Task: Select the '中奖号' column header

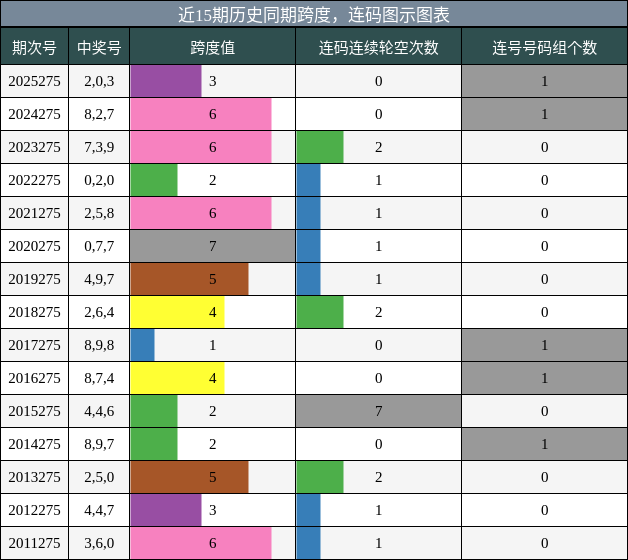Action: [x=99, y=48]
